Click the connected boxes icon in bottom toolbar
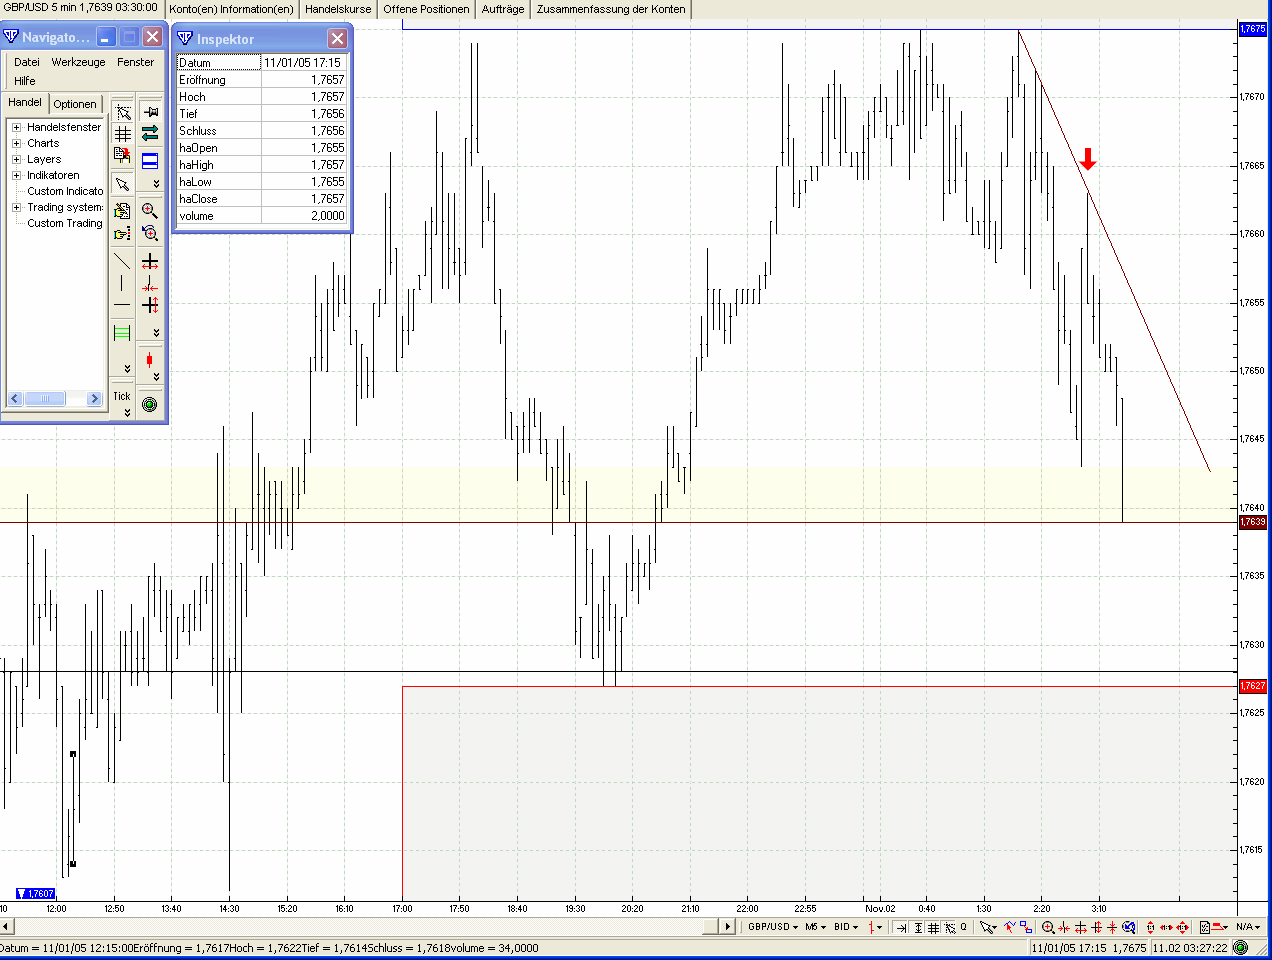The image size is (1272, 960). click(x=1026, y=927)
